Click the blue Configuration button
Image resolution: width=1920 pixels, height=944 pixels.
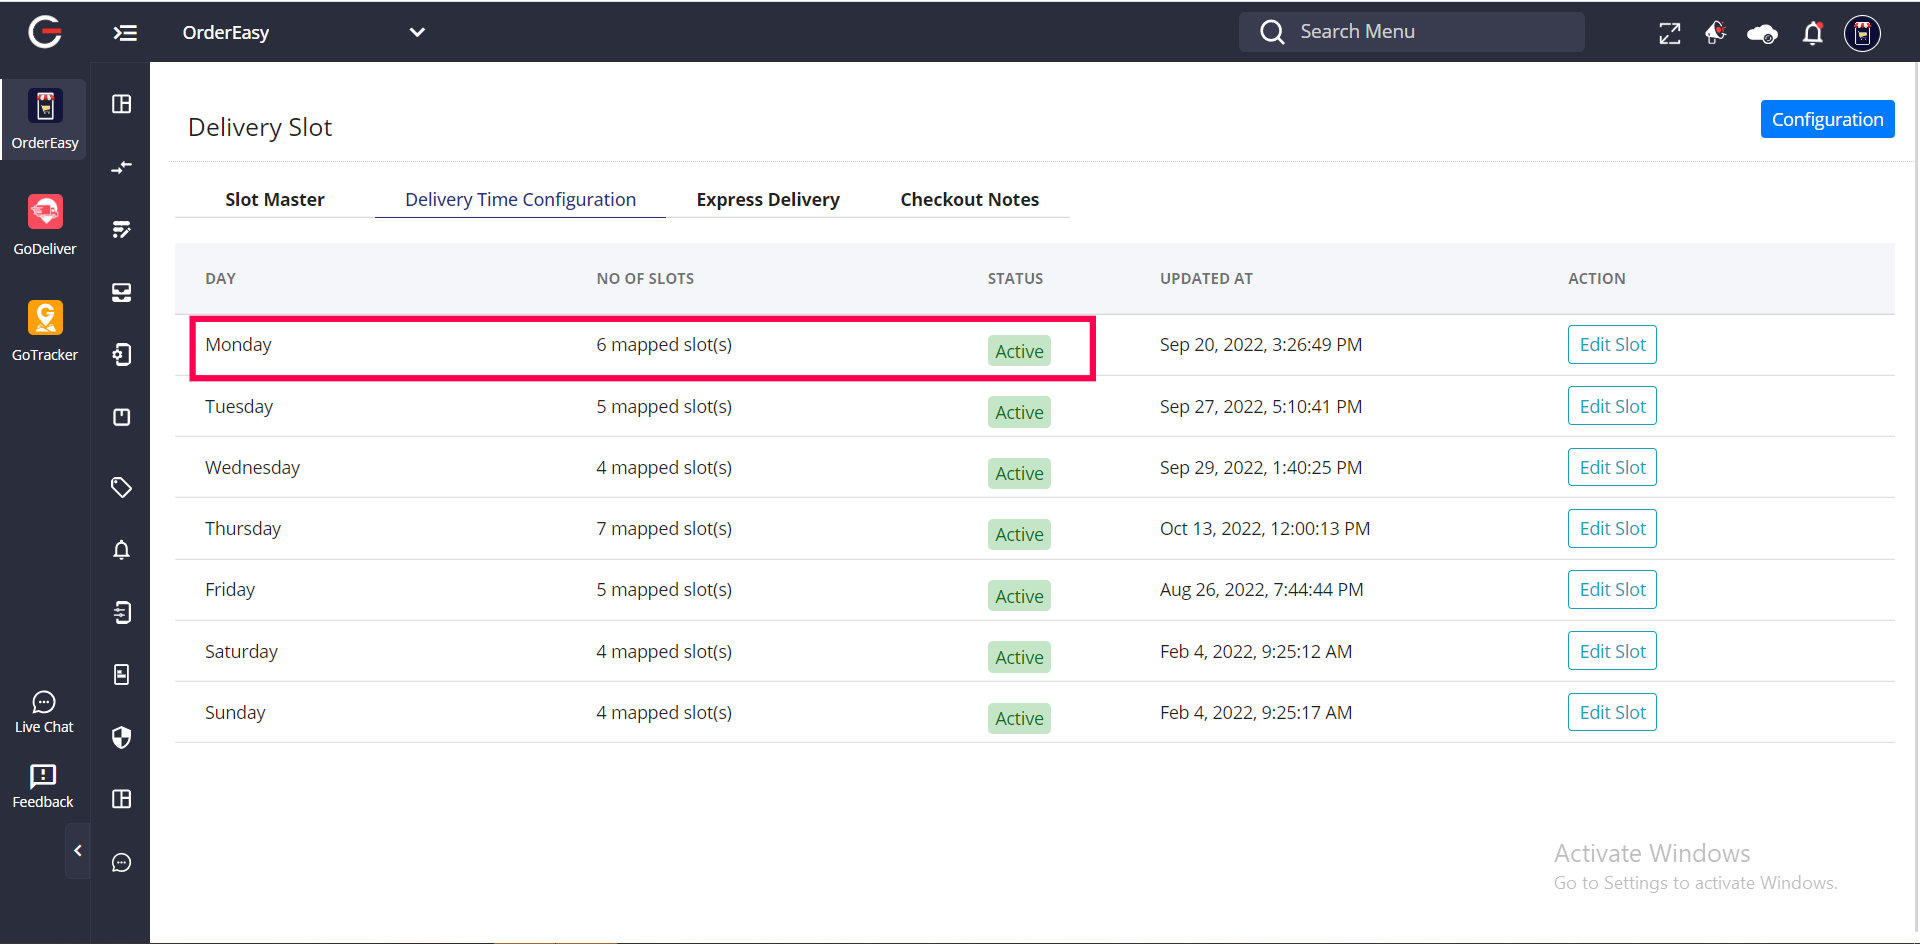[x=1827, y=119]
